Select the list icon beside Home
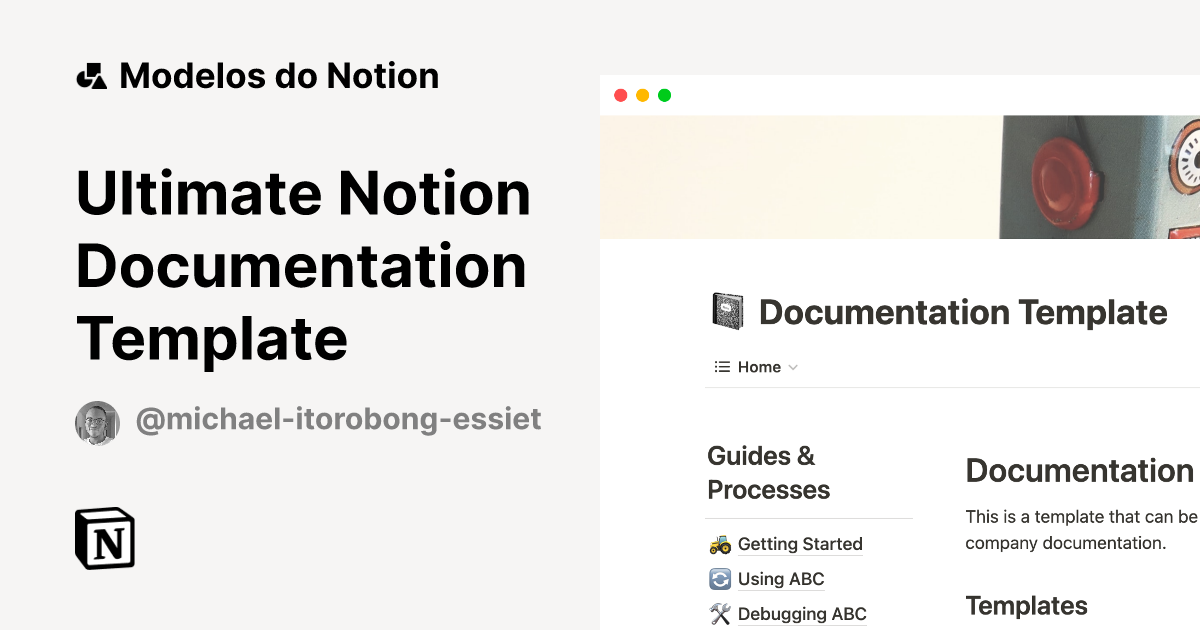 coord(721,367)
